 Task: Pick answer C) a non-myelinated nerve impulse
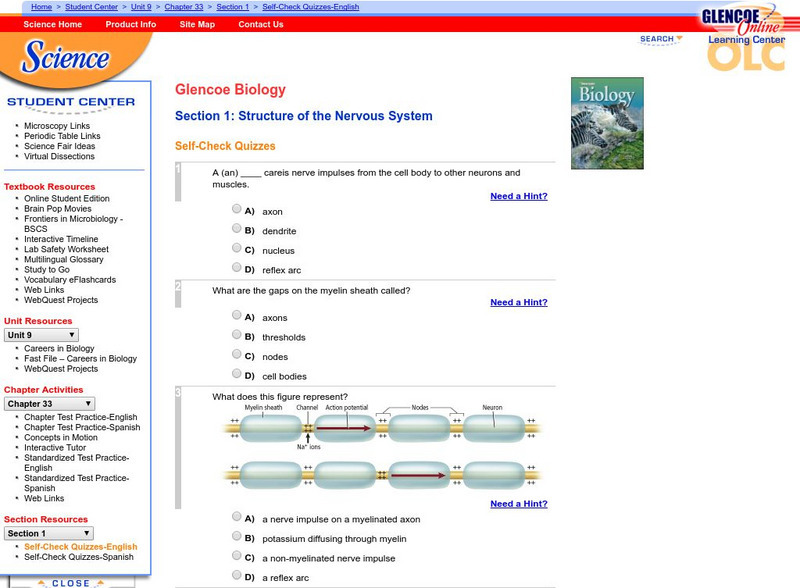237,555
